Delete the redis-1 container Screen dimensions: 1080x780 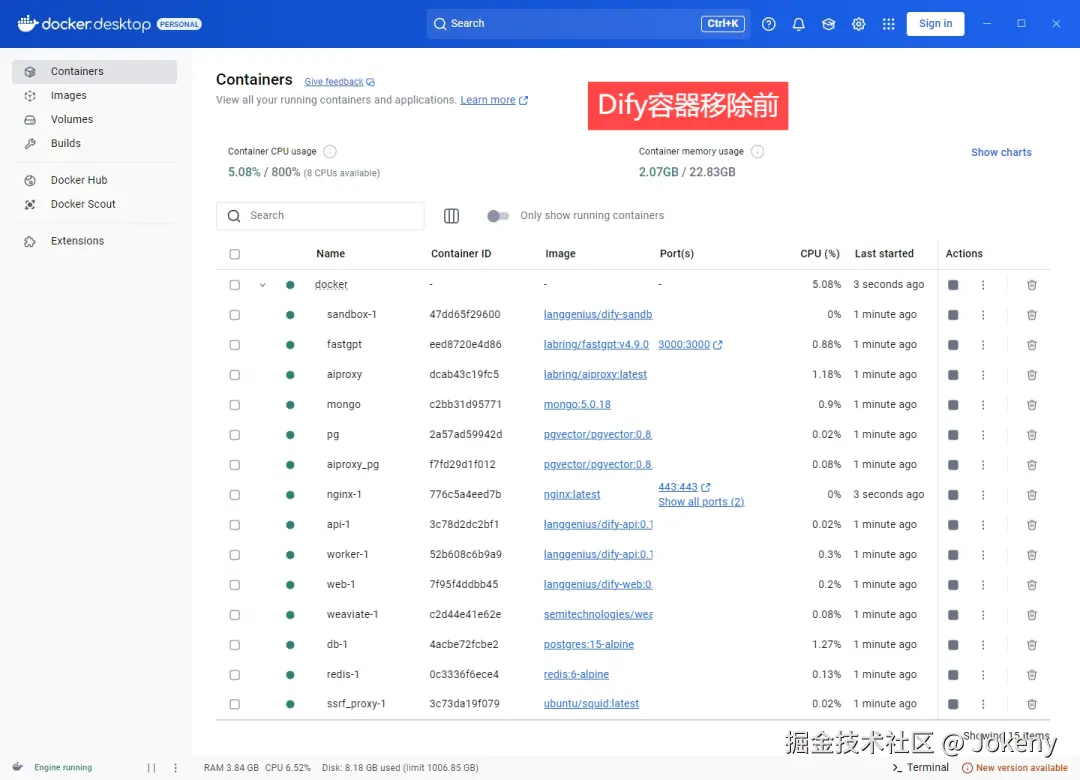click(x=1032, y=675)
